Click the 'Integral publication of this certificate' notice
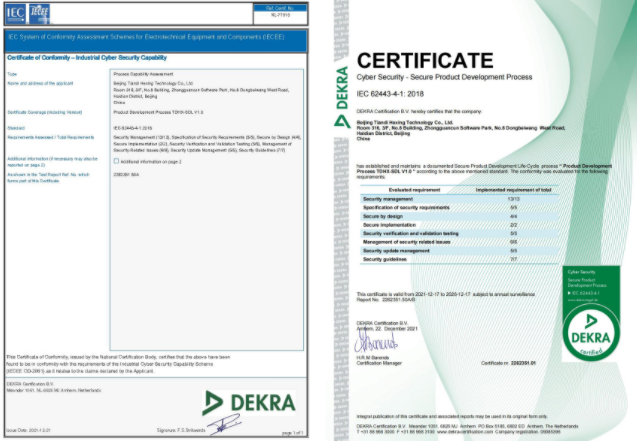 452,417
